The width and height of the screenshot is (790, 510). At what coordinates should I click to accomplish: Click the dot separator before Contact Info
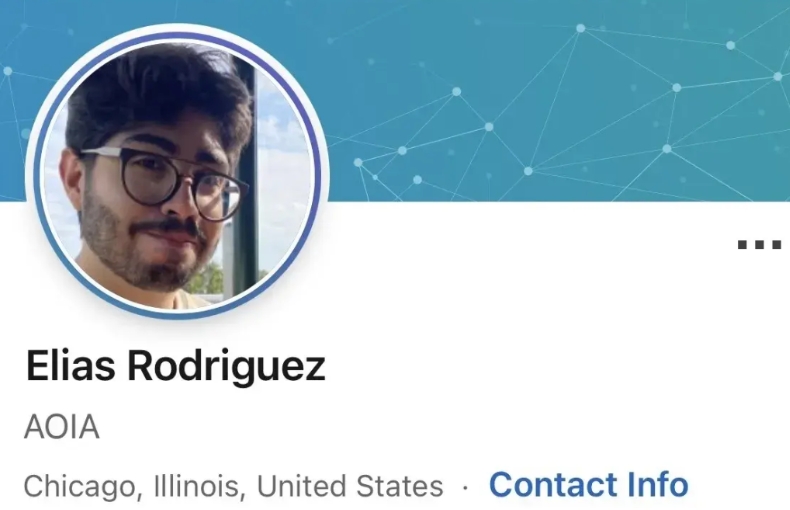tap(465, 488)
